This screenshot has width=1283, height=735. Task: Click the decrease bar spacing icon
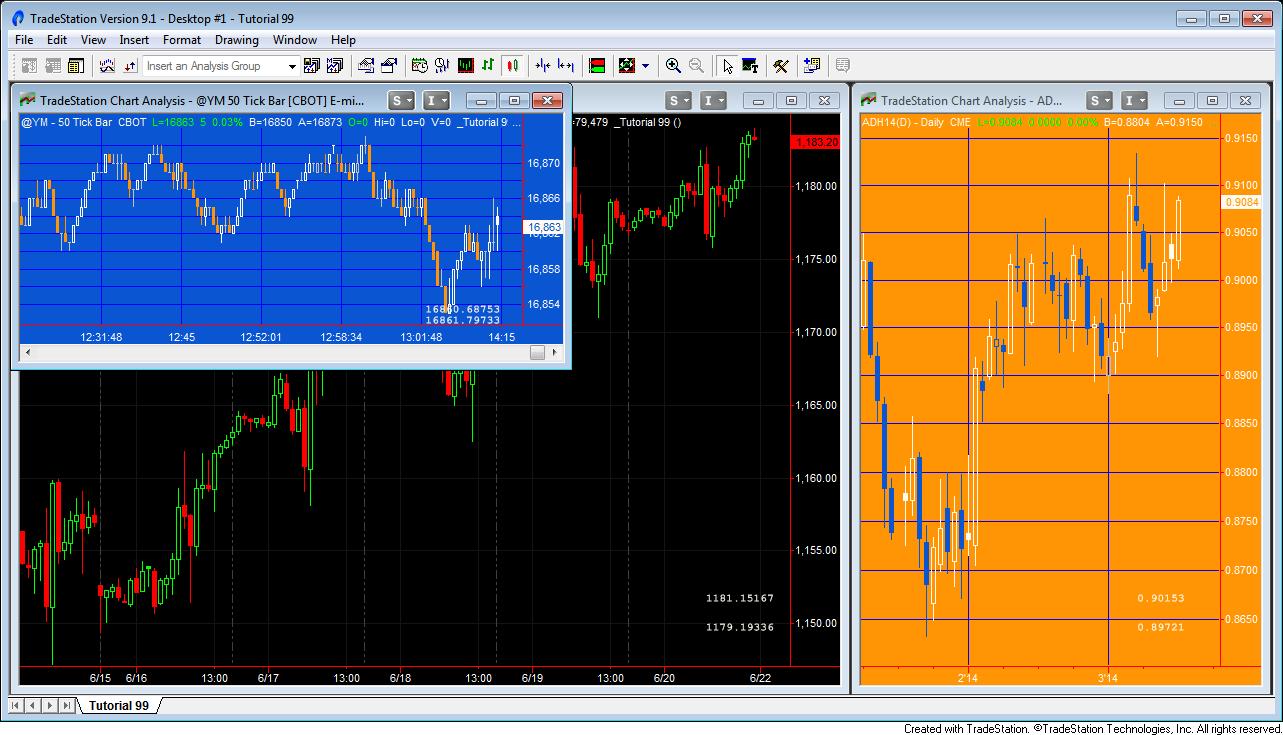tap(543, 66)
